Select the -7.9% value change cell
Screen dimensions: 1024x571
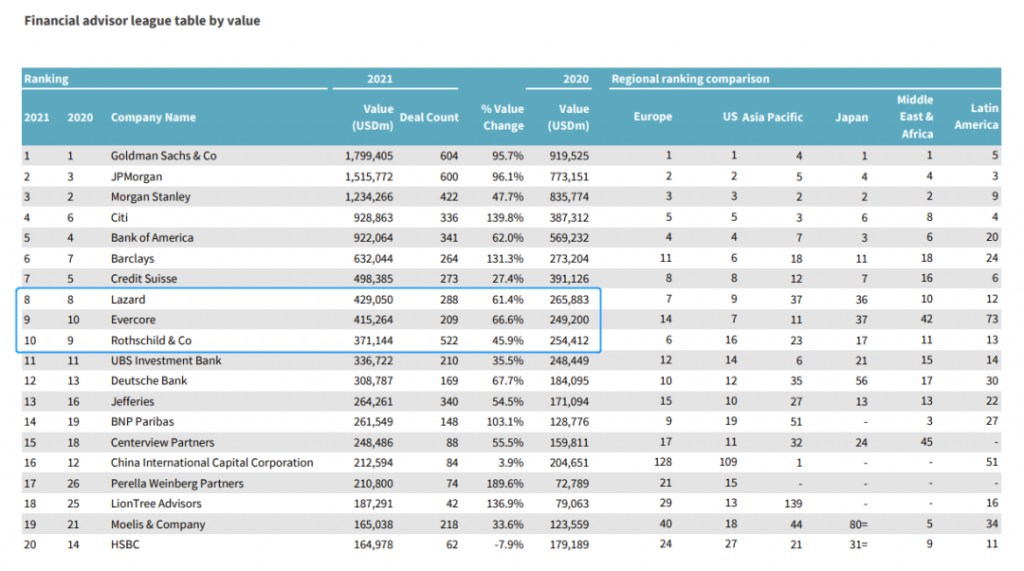coord(507,544)
